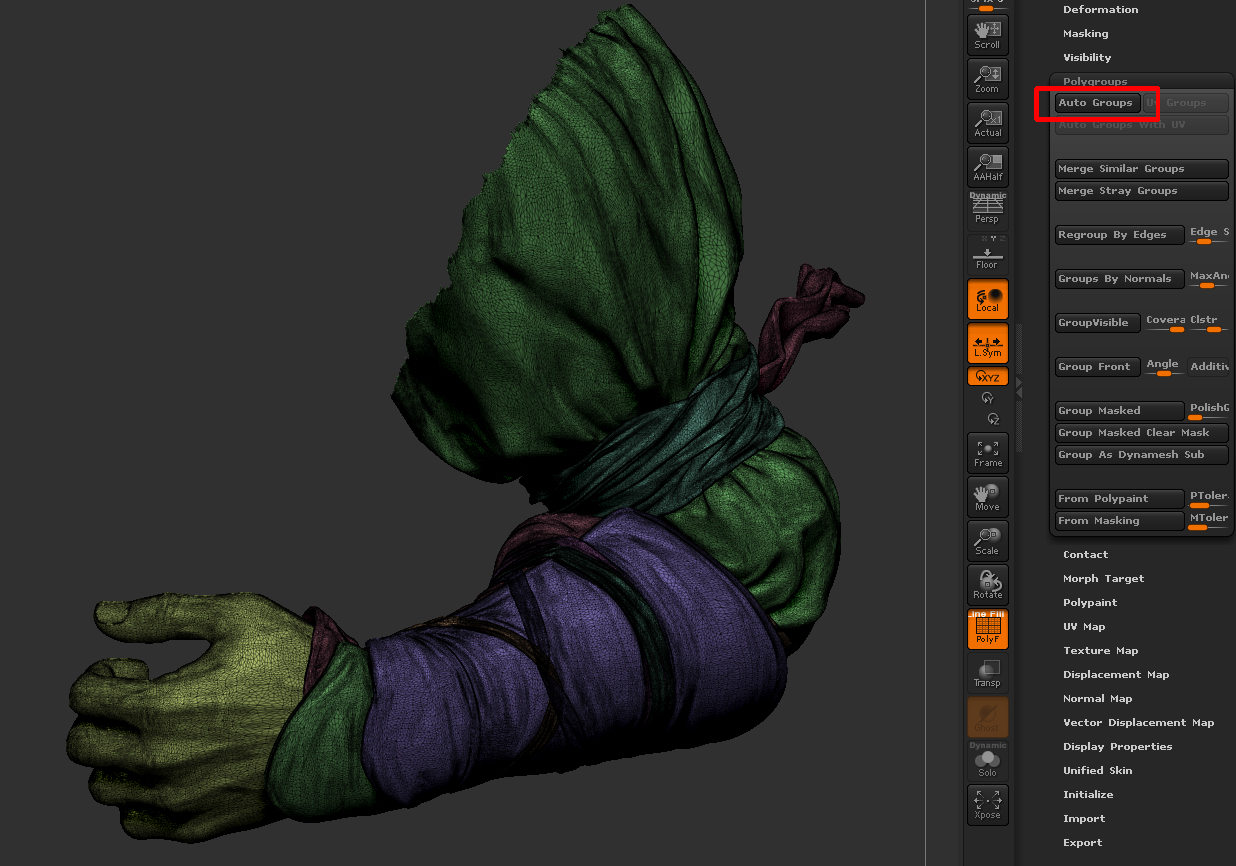Expand the Normal Map section
The height and width of the screenshot is (866, 1236).
[1097, 699]
